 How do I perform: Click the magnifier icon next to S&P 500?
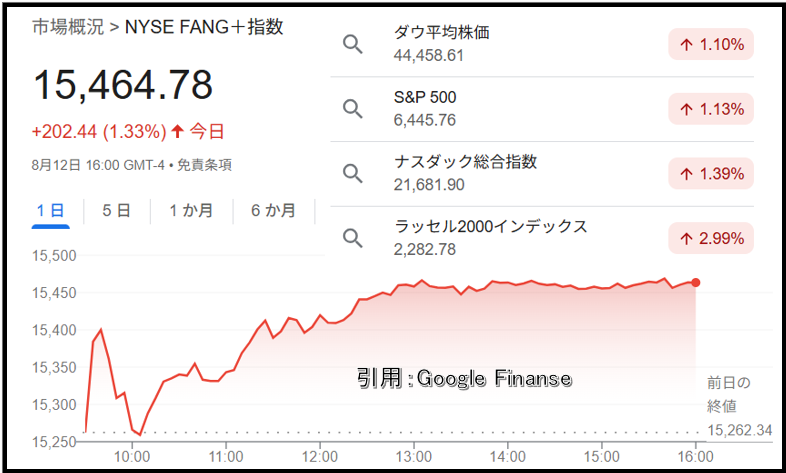point(352,109)
